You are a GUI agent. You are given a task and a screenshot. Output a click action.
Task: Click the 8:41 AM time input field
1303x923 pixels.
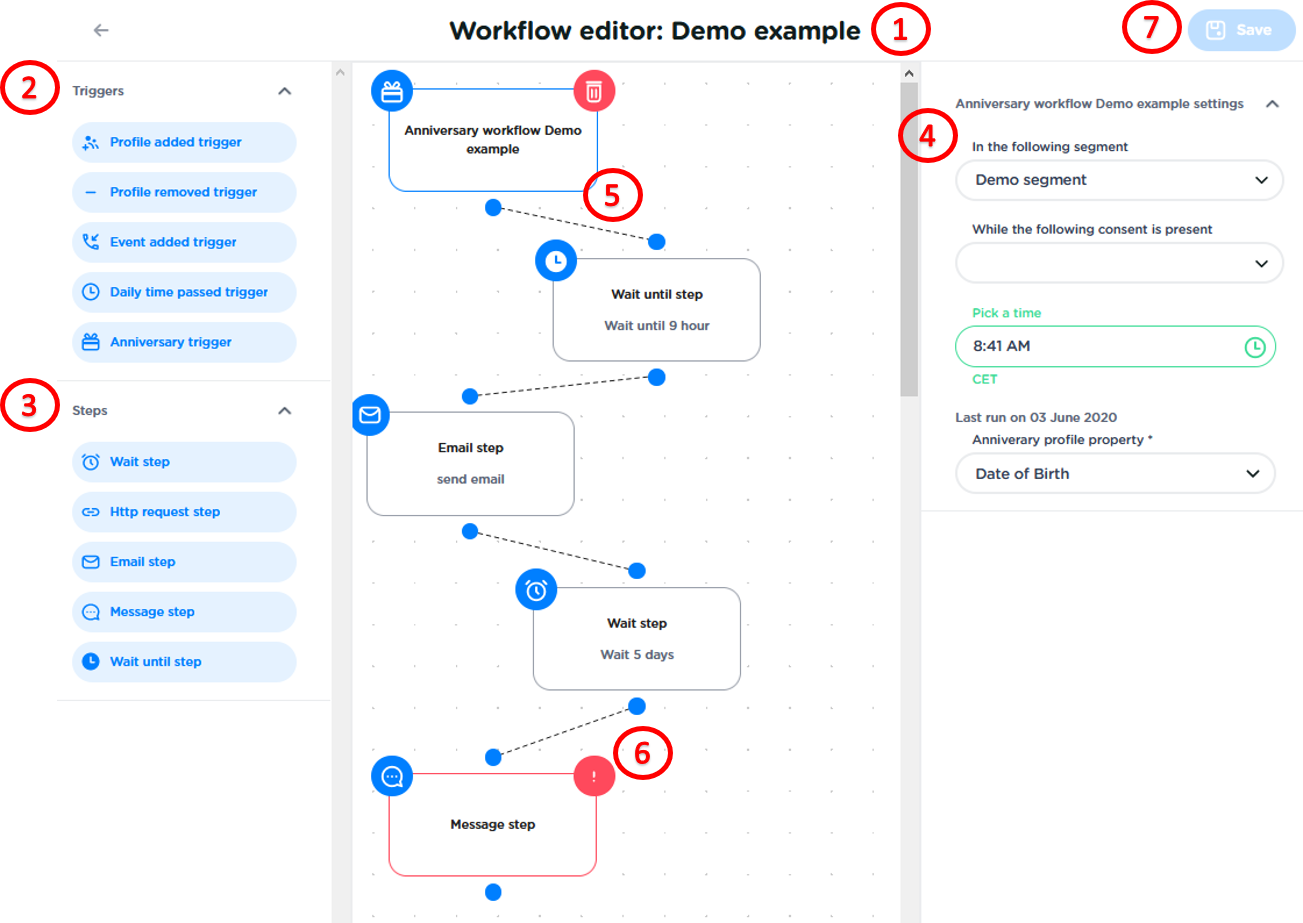click(1100, 347)
